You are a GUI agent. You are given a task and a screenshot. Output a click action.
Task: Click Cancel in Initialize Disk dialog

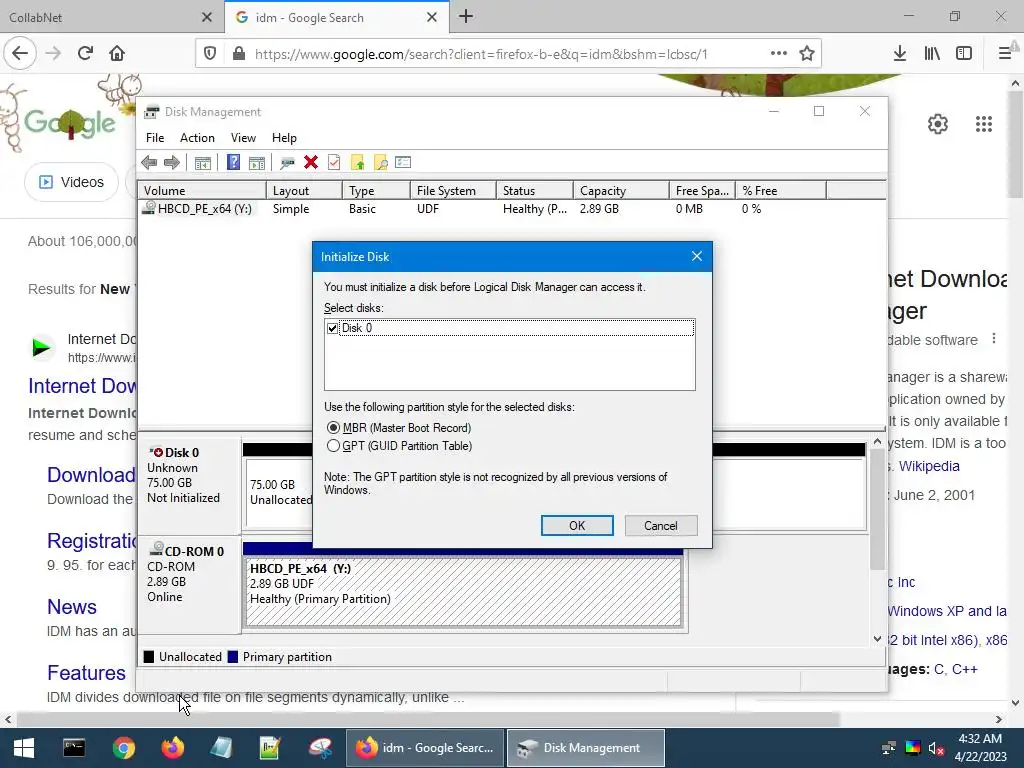click(661, 526)
